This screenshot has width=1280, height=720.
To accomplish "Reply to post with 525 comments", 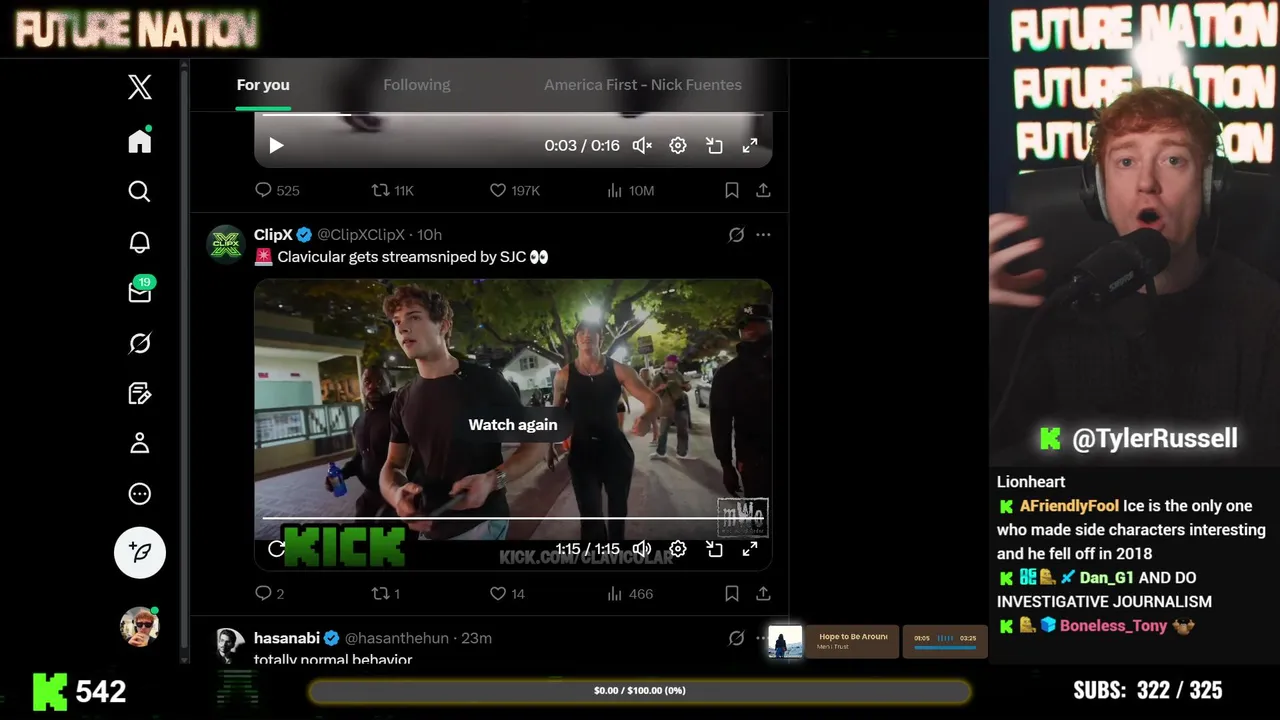I will pos(277,190).
